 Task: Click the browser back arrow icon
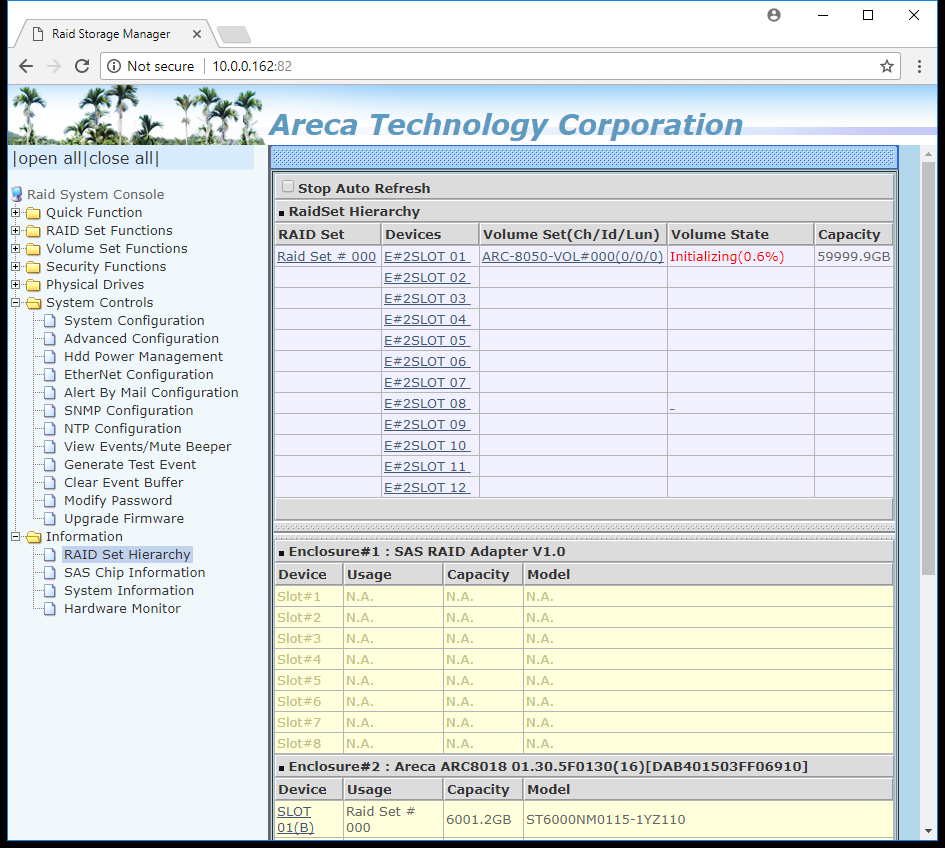(x=26, y=66)
